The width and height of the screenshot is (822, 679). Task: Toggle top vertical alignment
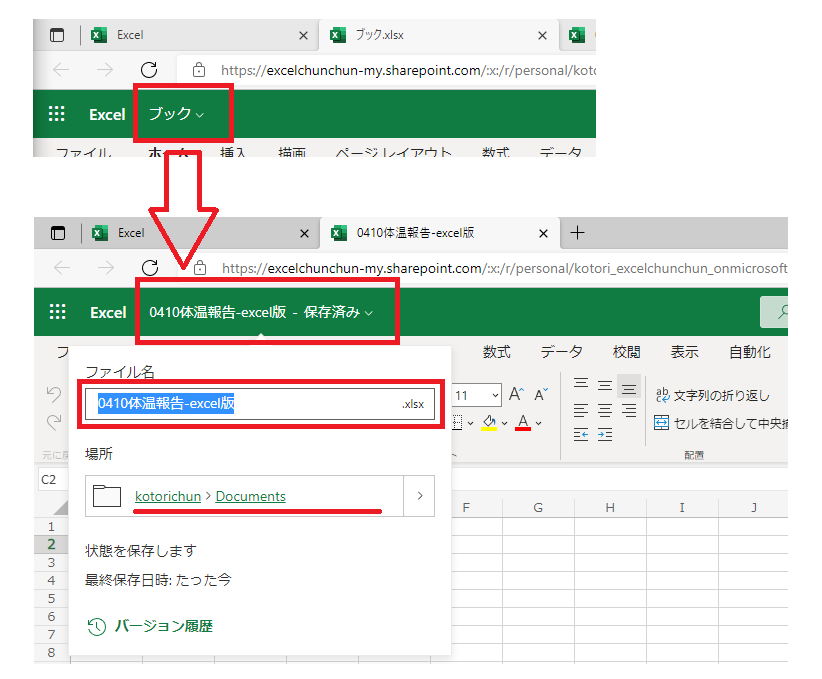tap(581, 384)
